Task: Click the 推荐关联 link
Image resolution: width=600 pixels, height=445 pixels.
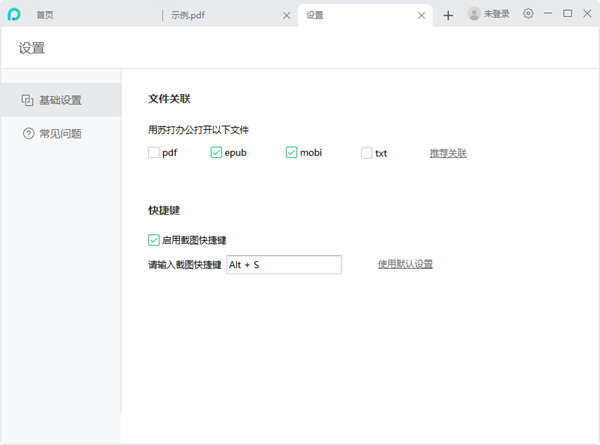Action: point(448,153)
